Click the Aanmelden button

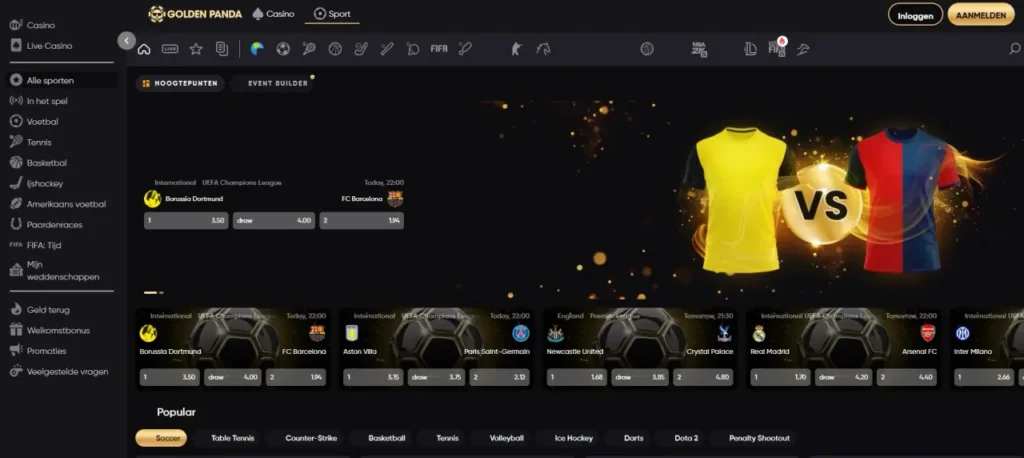(981, 14)
